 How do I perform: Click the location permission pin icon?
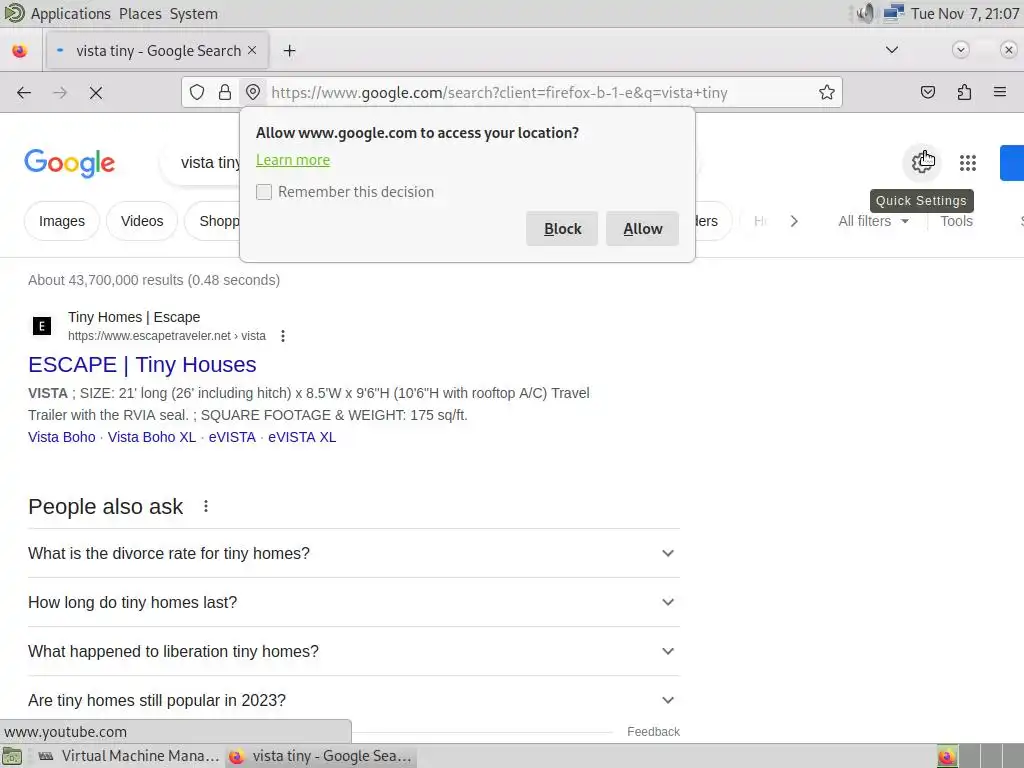click(x=253, y=93)
